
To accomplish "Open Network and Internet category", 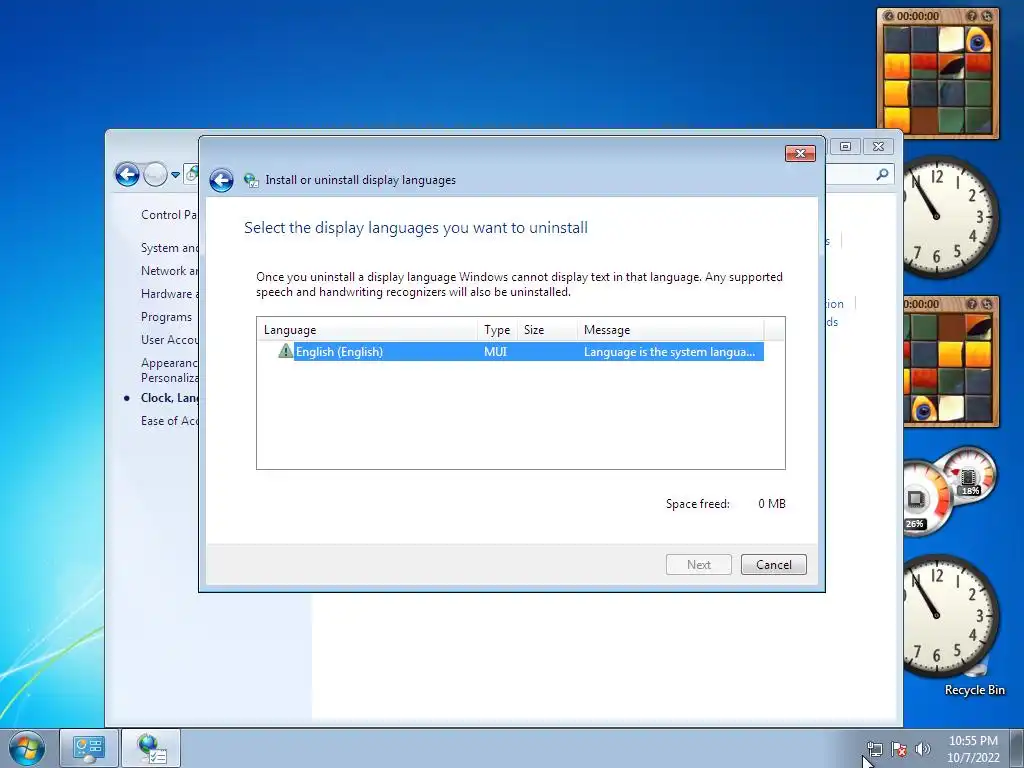I will [169, 270].
